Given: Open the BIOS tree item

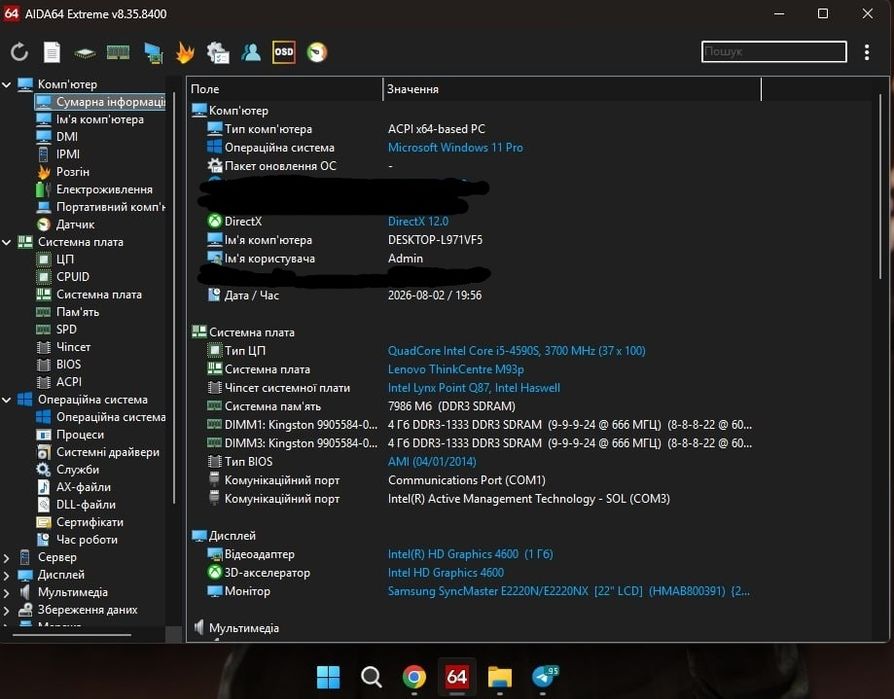Looking at the screenshot, I should 58,365.
